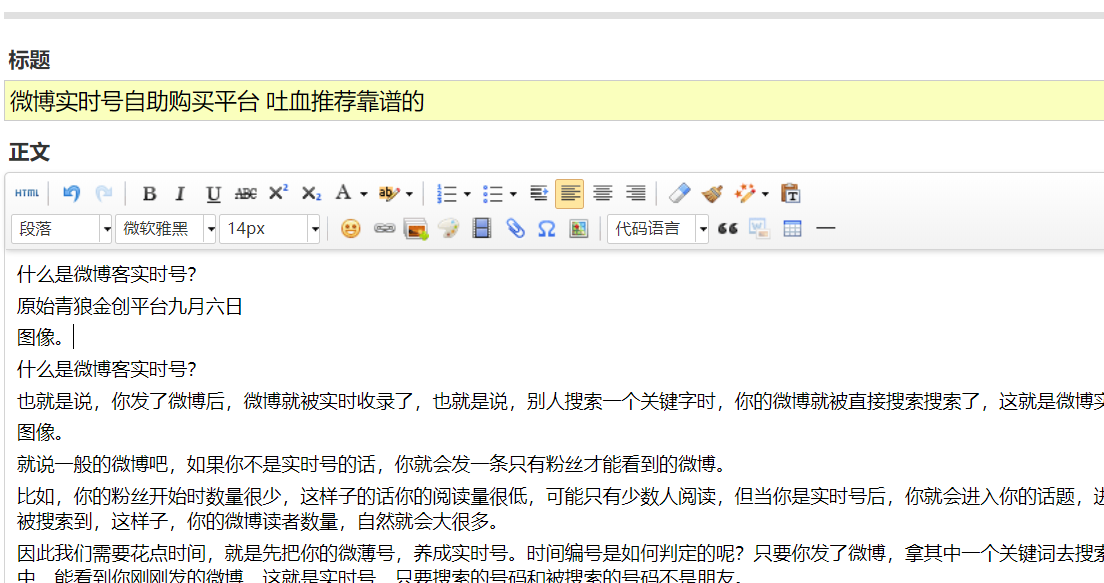Insert an unordered bullet list

pos(492,194)
